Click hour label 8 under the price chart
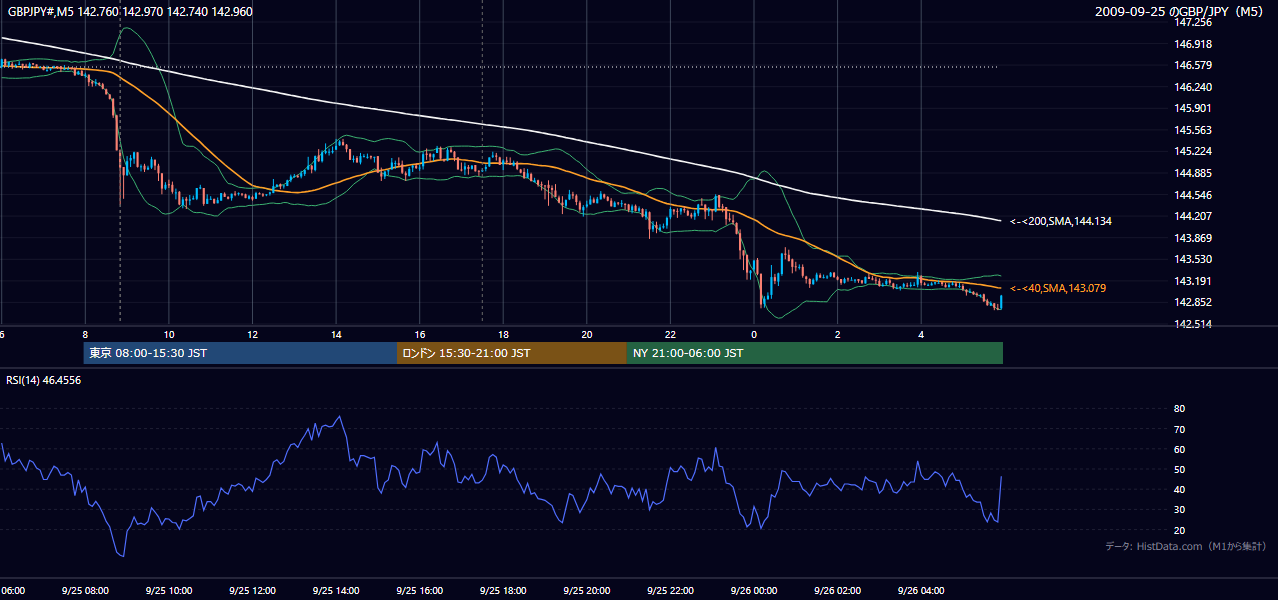The height and width of the screenshot is (600, 1278). click(85, 334)
